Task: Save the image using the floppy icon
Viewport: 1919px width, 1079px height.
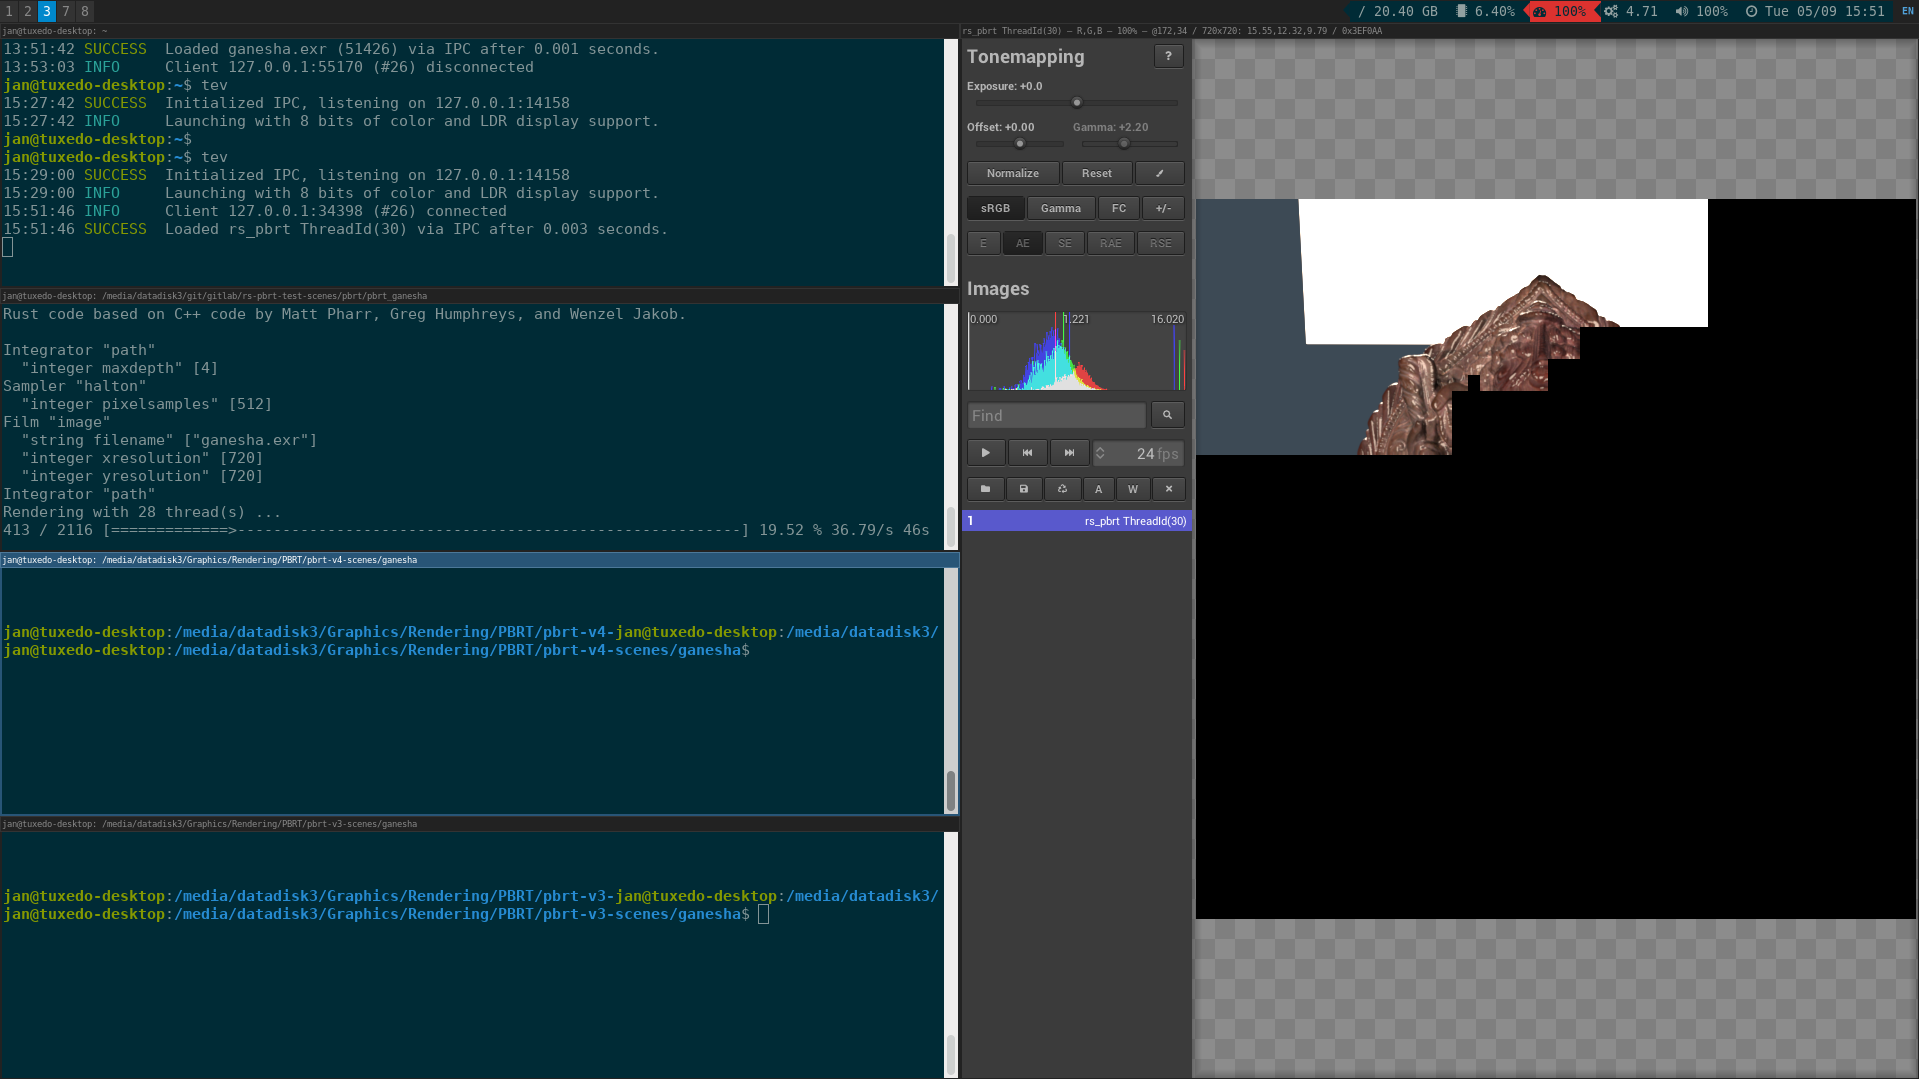Action: tap(1023, 489)
